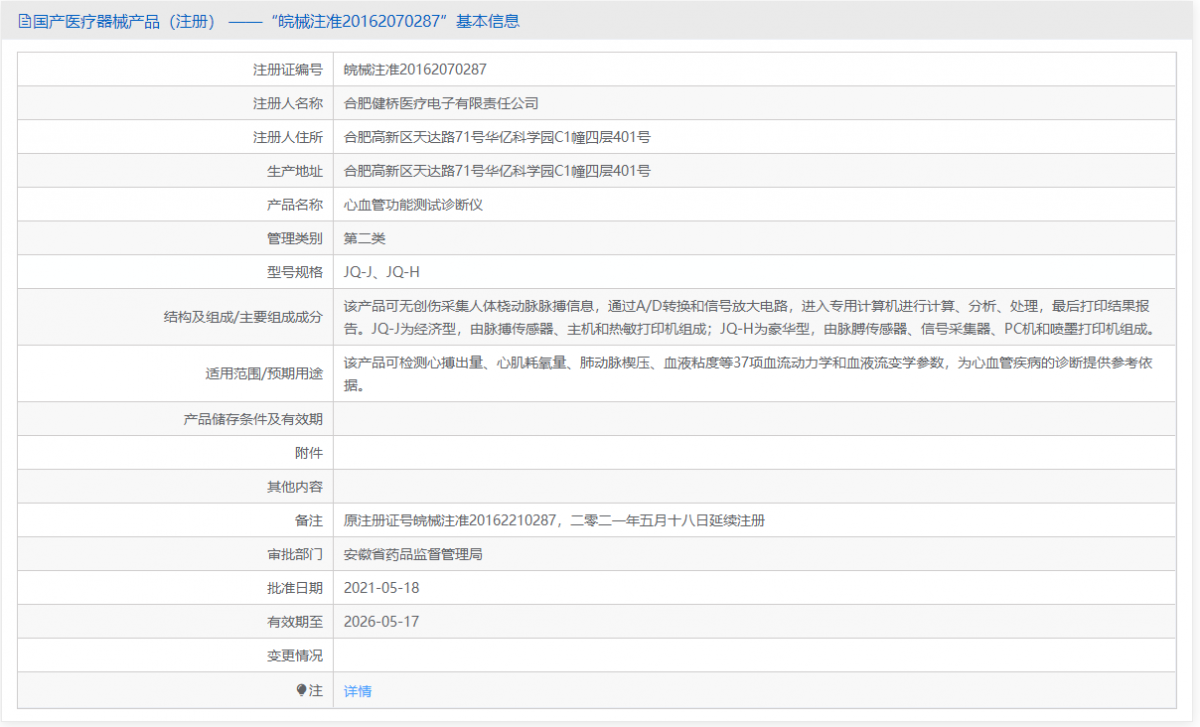This screenshot has height=727, width=1200.
Task: Select registration number 皖械注准20162070287 value
Action: coord(415,70)
